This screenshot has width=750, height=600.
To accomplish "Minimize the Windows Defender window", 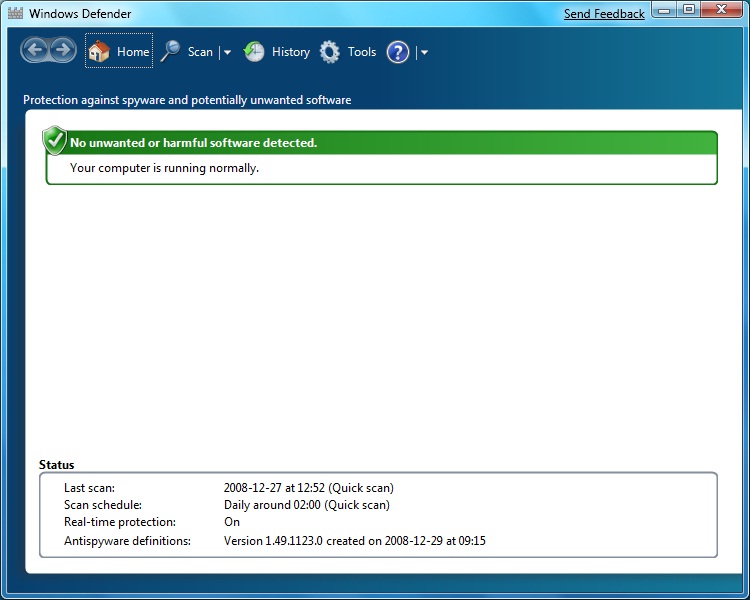I will [x=664, y=10].
